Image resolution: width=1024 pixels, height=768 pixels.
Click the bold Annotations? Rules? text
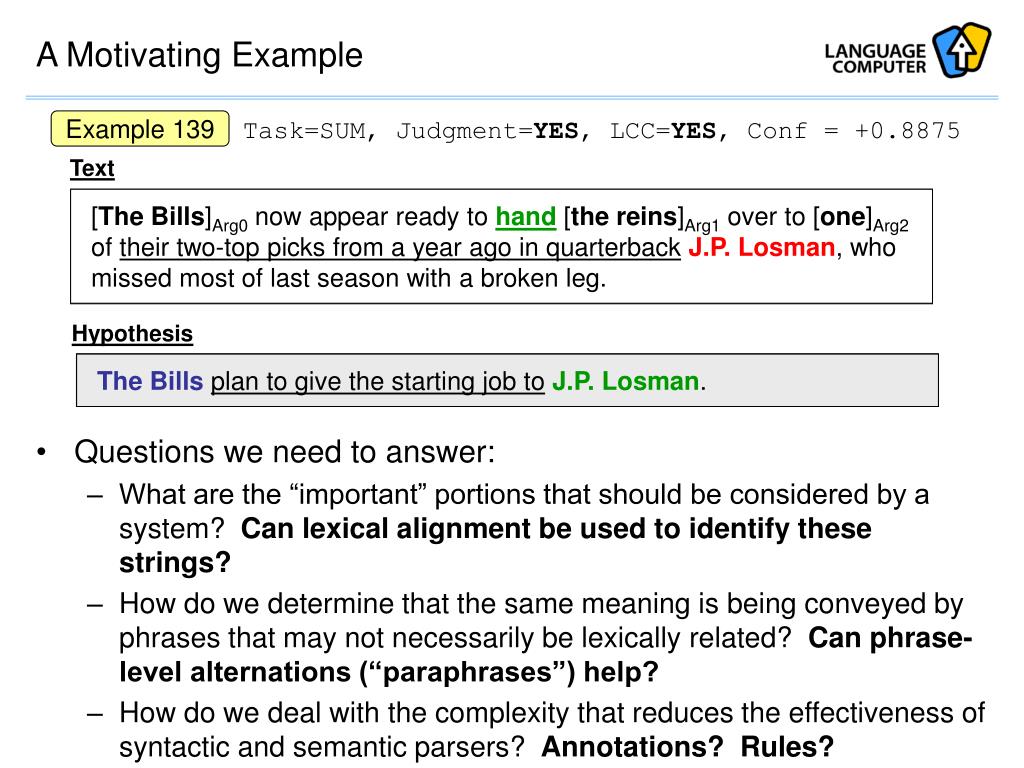point(688,746)
